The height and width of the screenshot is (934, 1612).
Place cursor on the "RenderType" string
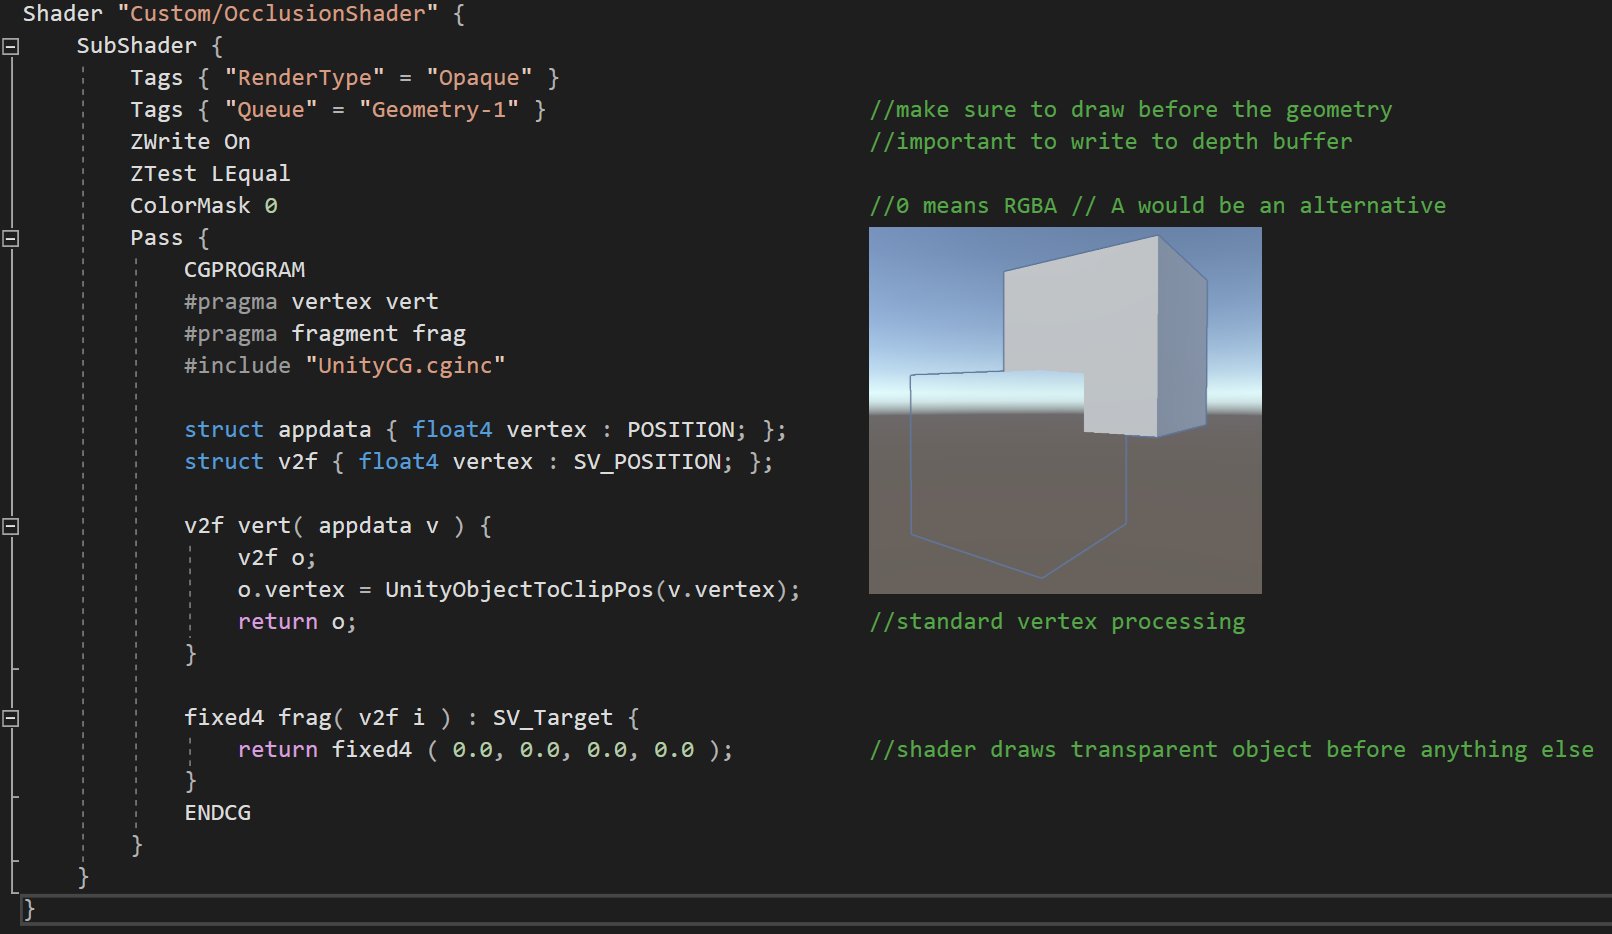point(304,78)
